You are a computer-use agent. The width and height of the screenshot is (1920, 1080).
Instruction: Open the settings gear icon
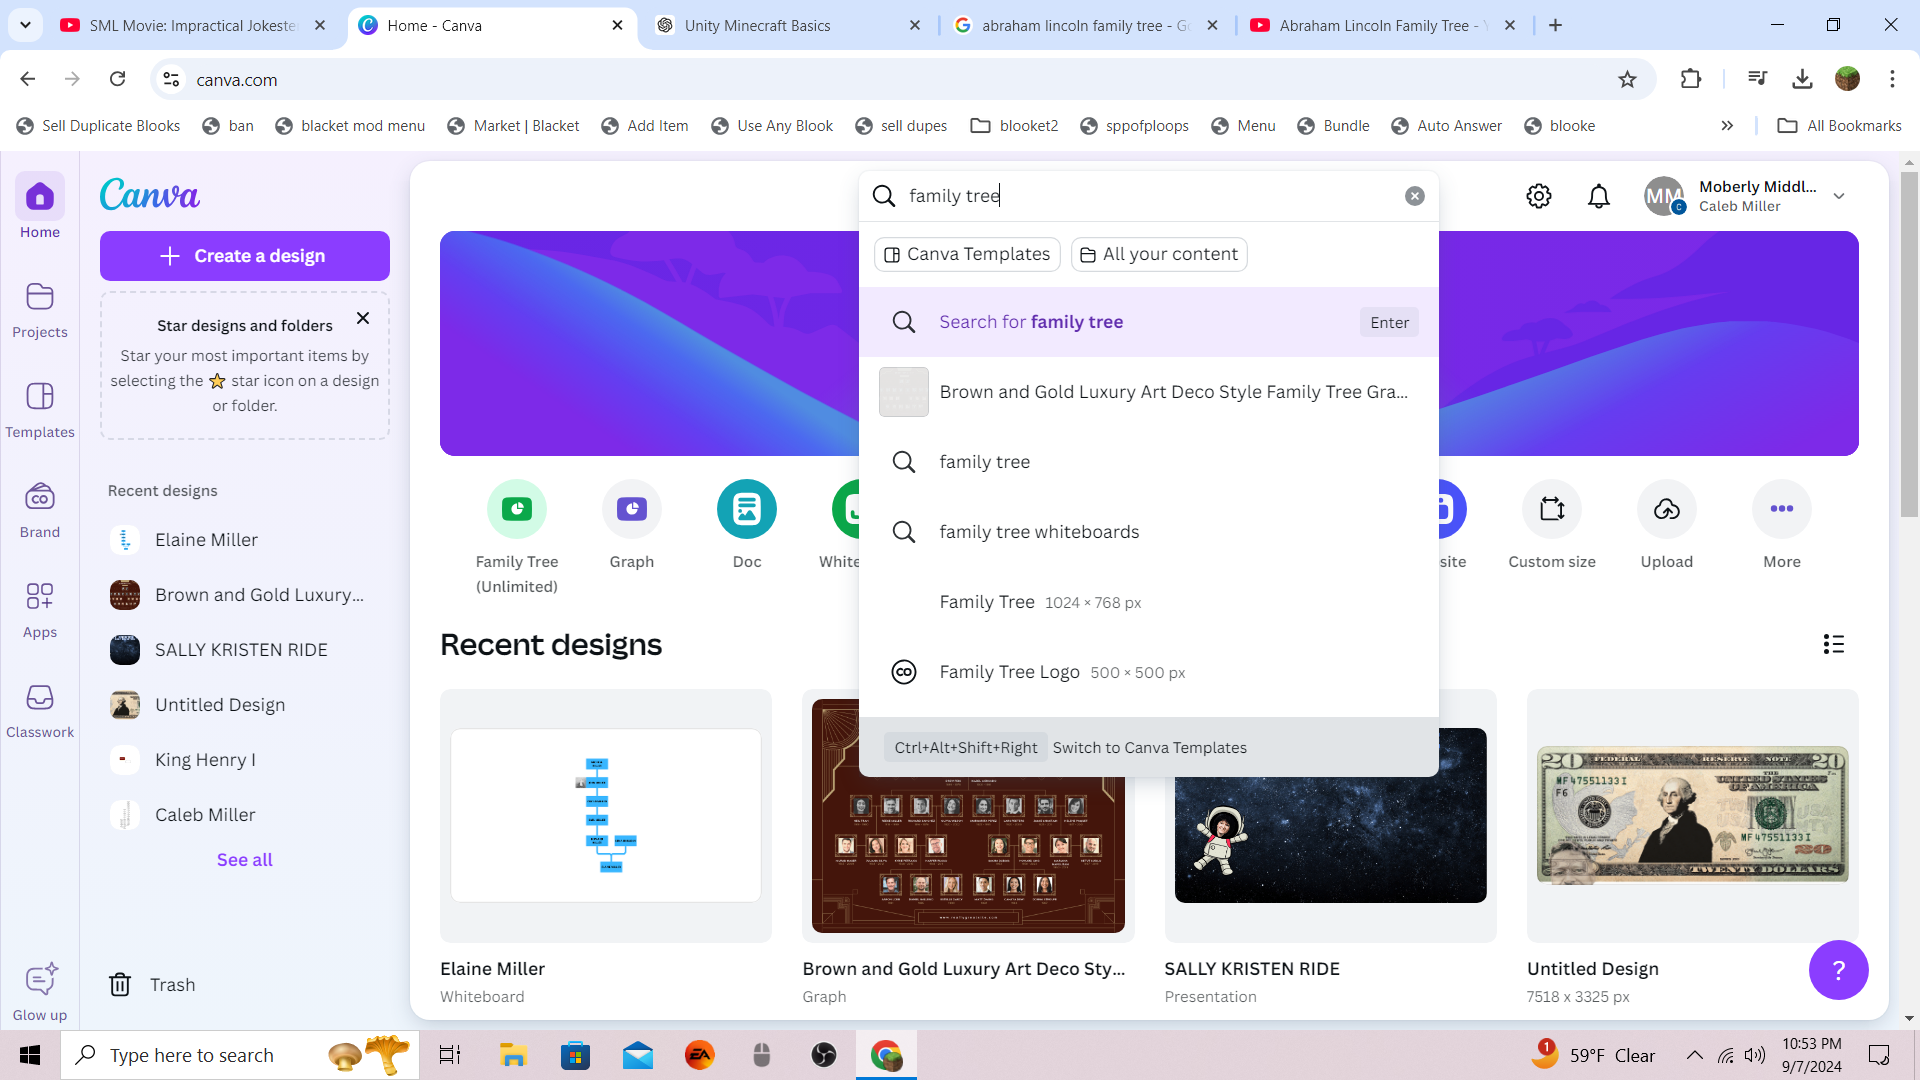click(1539, 196)
